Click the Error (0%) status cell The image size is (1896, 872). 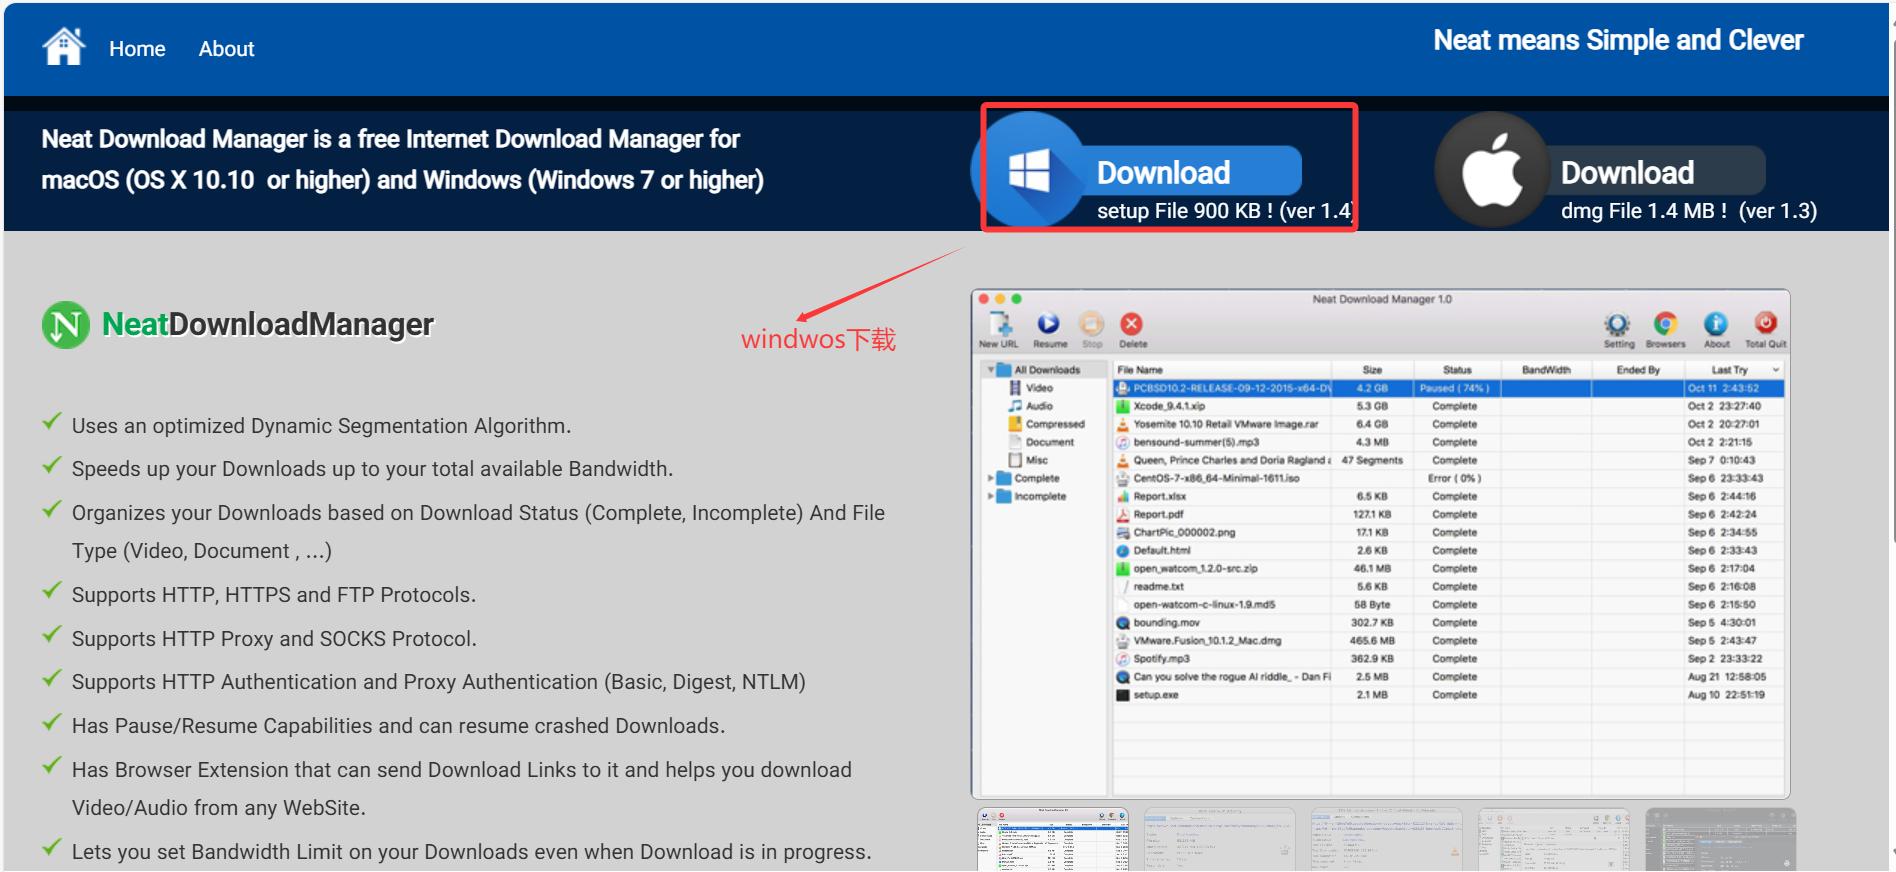point(1454,478)
